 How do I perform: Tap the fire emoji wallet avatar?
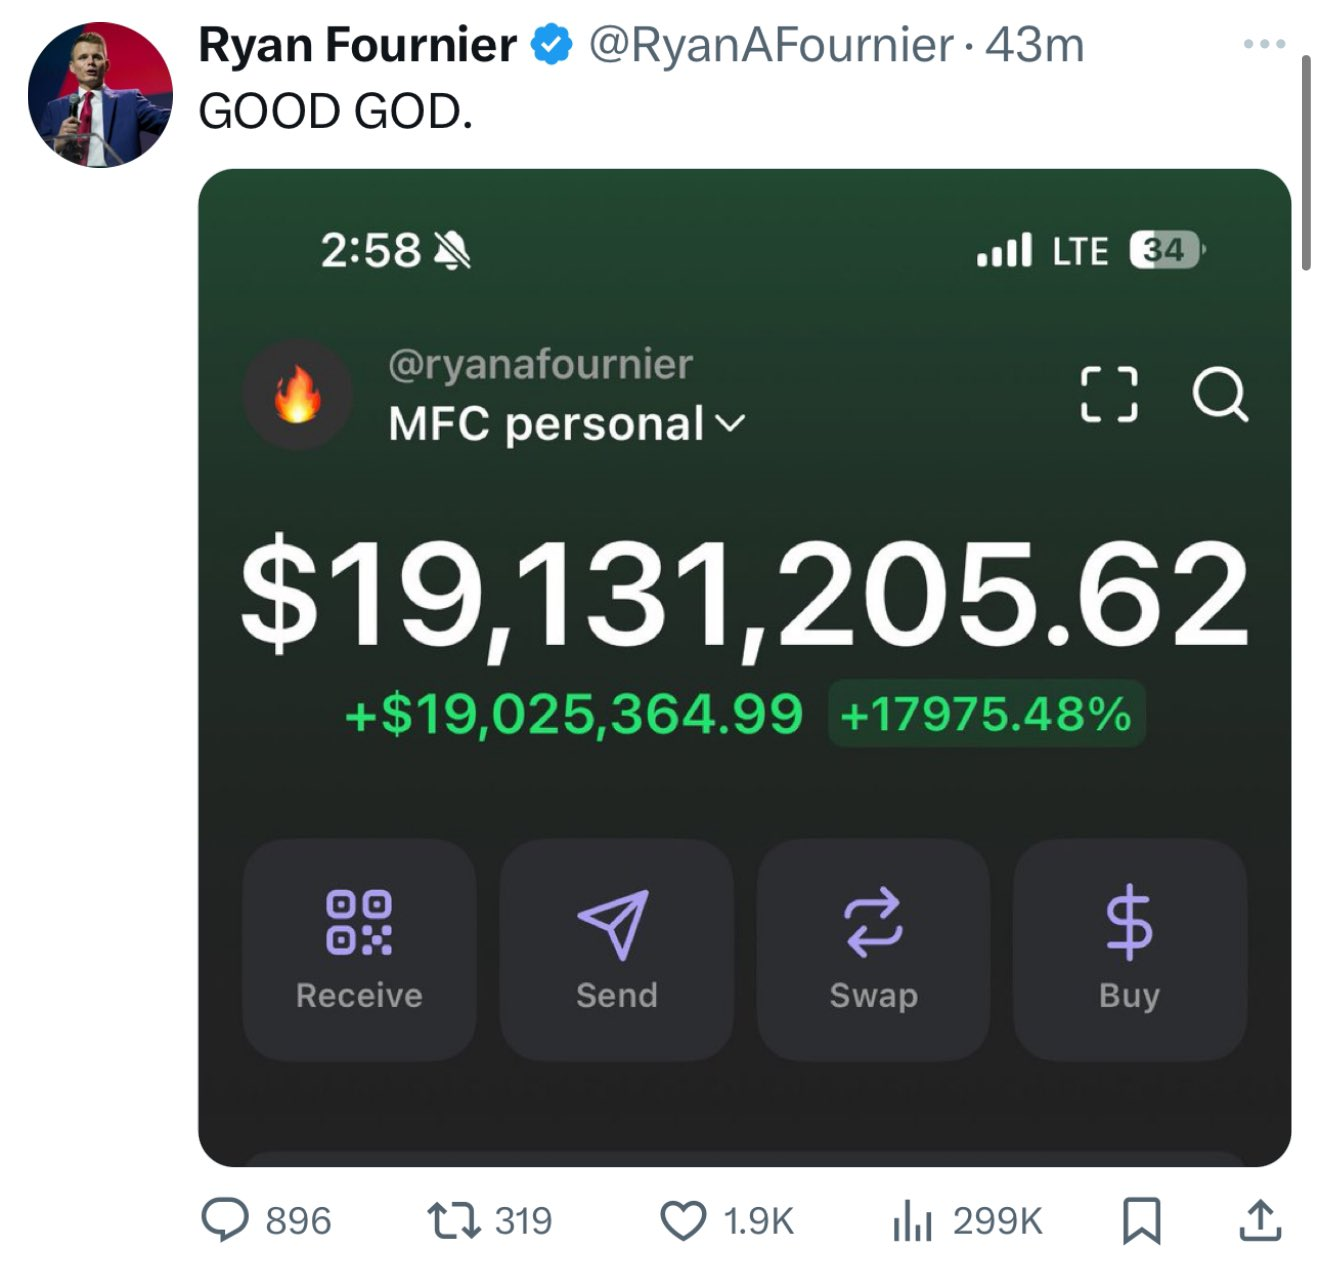(x=298, y=394)
